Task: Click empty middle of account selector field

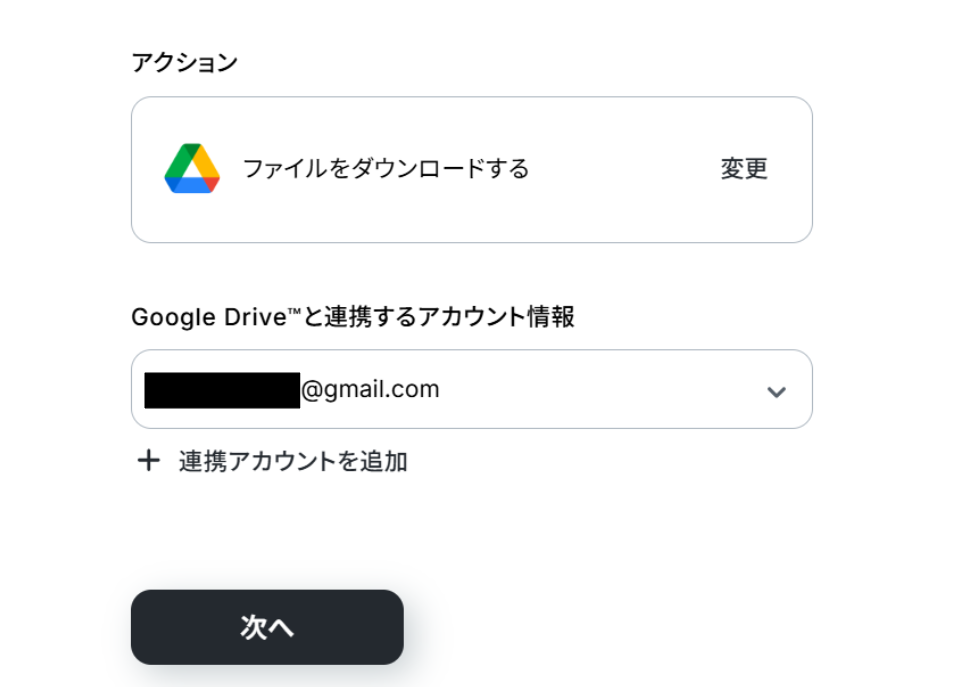Action: click(x=600, y=389)
